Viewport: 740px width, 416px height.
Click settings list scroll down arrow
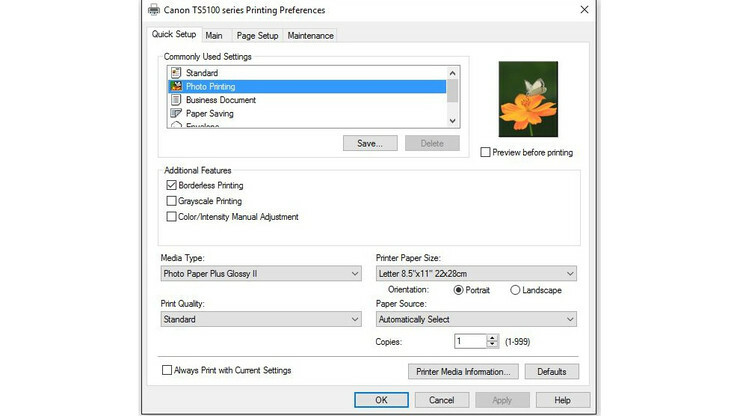453,121
